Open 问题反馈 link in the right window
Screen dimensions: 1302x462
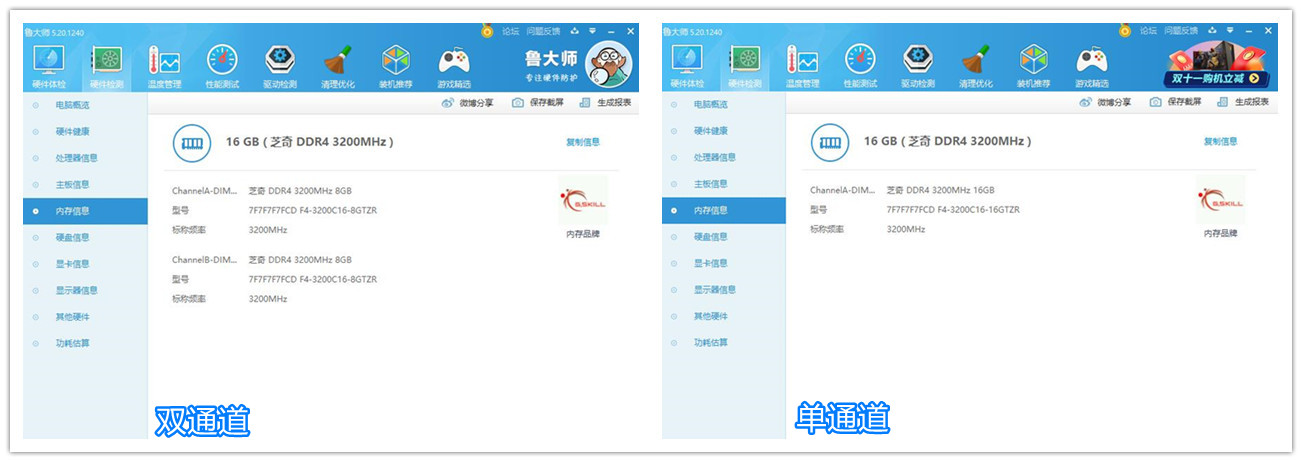1182,31
